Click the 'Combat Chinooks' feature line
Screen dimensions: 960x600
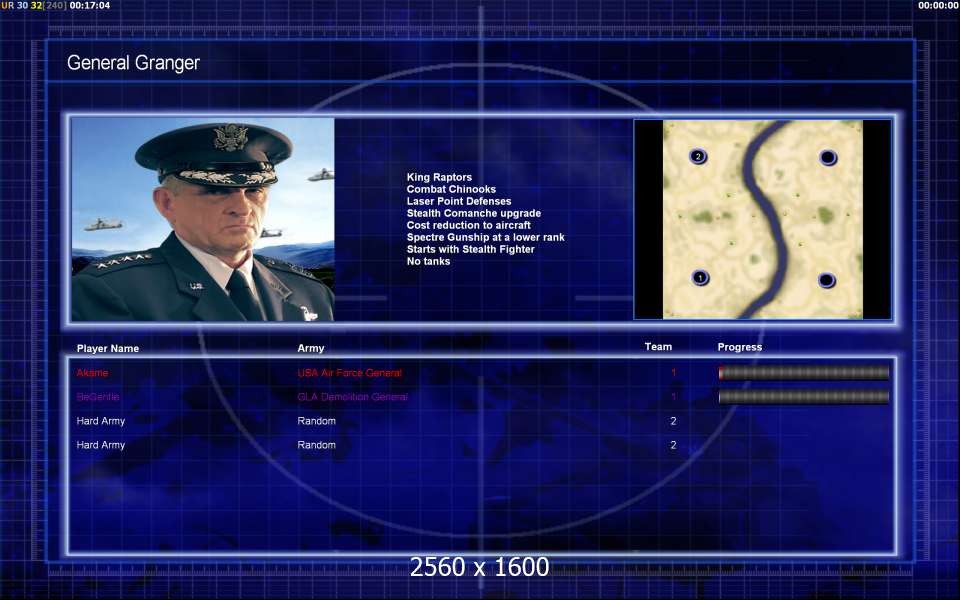(x=451, y=189)
